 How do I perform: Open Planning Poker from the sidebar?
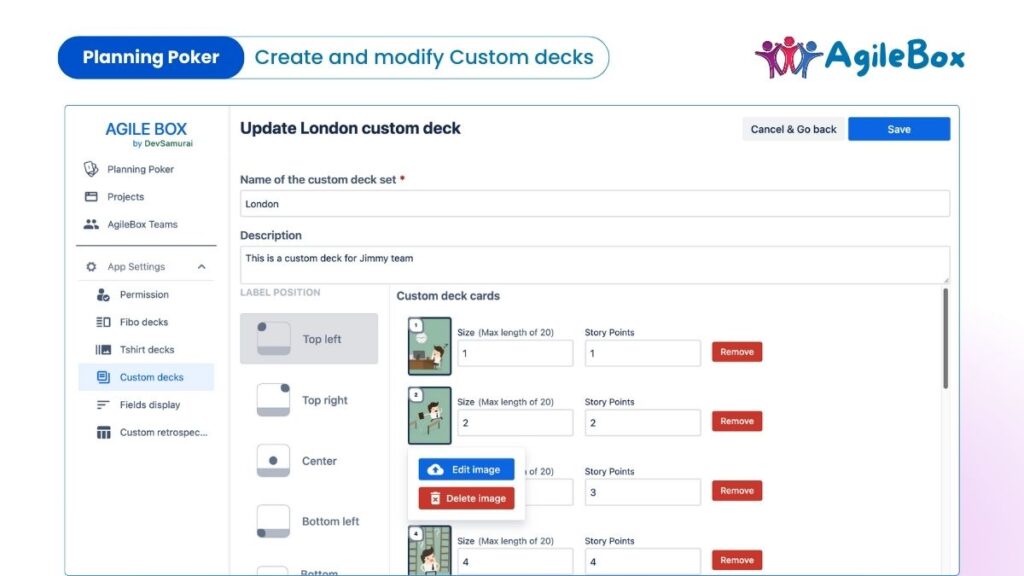[140, 169]
